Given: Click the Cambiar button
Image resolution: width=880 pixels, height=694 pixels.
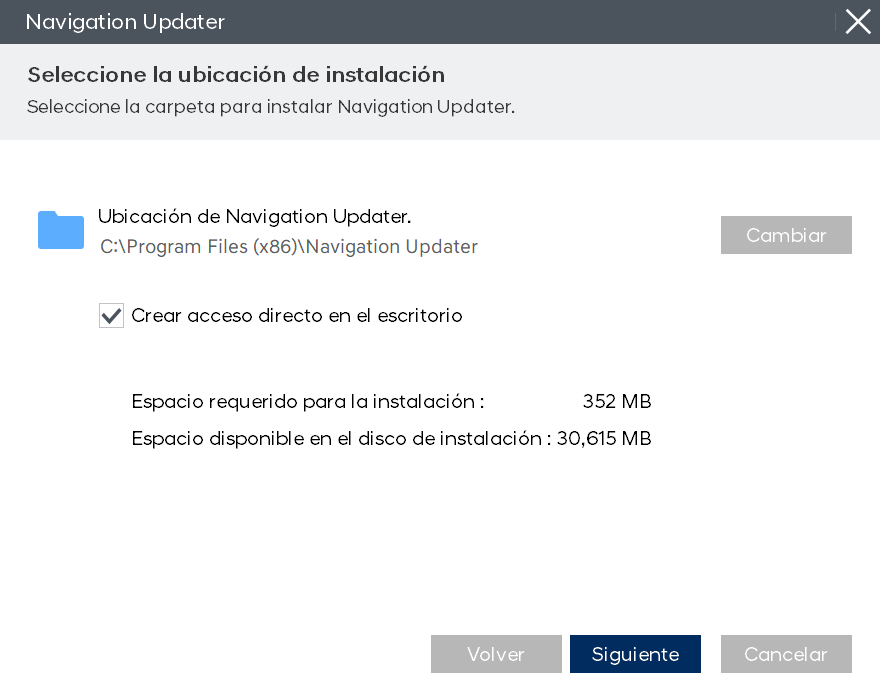Looking at the screenshot, I should [786, 235].
